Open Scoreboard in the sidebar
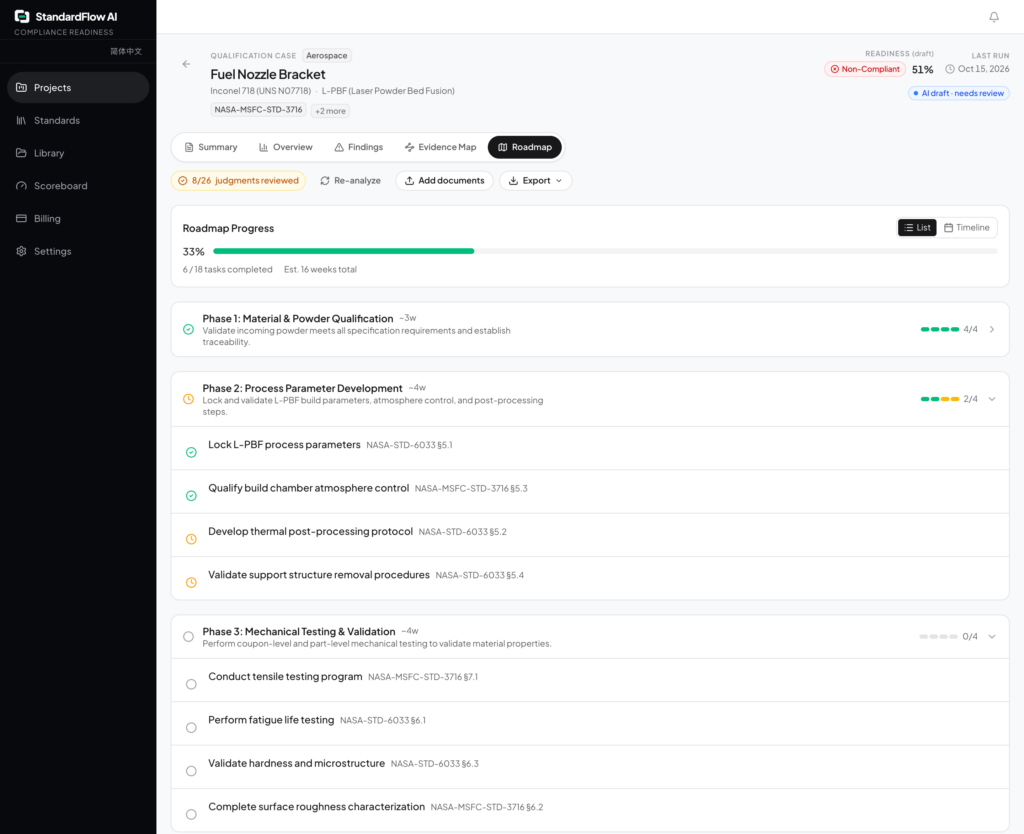1024x834 pixels. 78,185
